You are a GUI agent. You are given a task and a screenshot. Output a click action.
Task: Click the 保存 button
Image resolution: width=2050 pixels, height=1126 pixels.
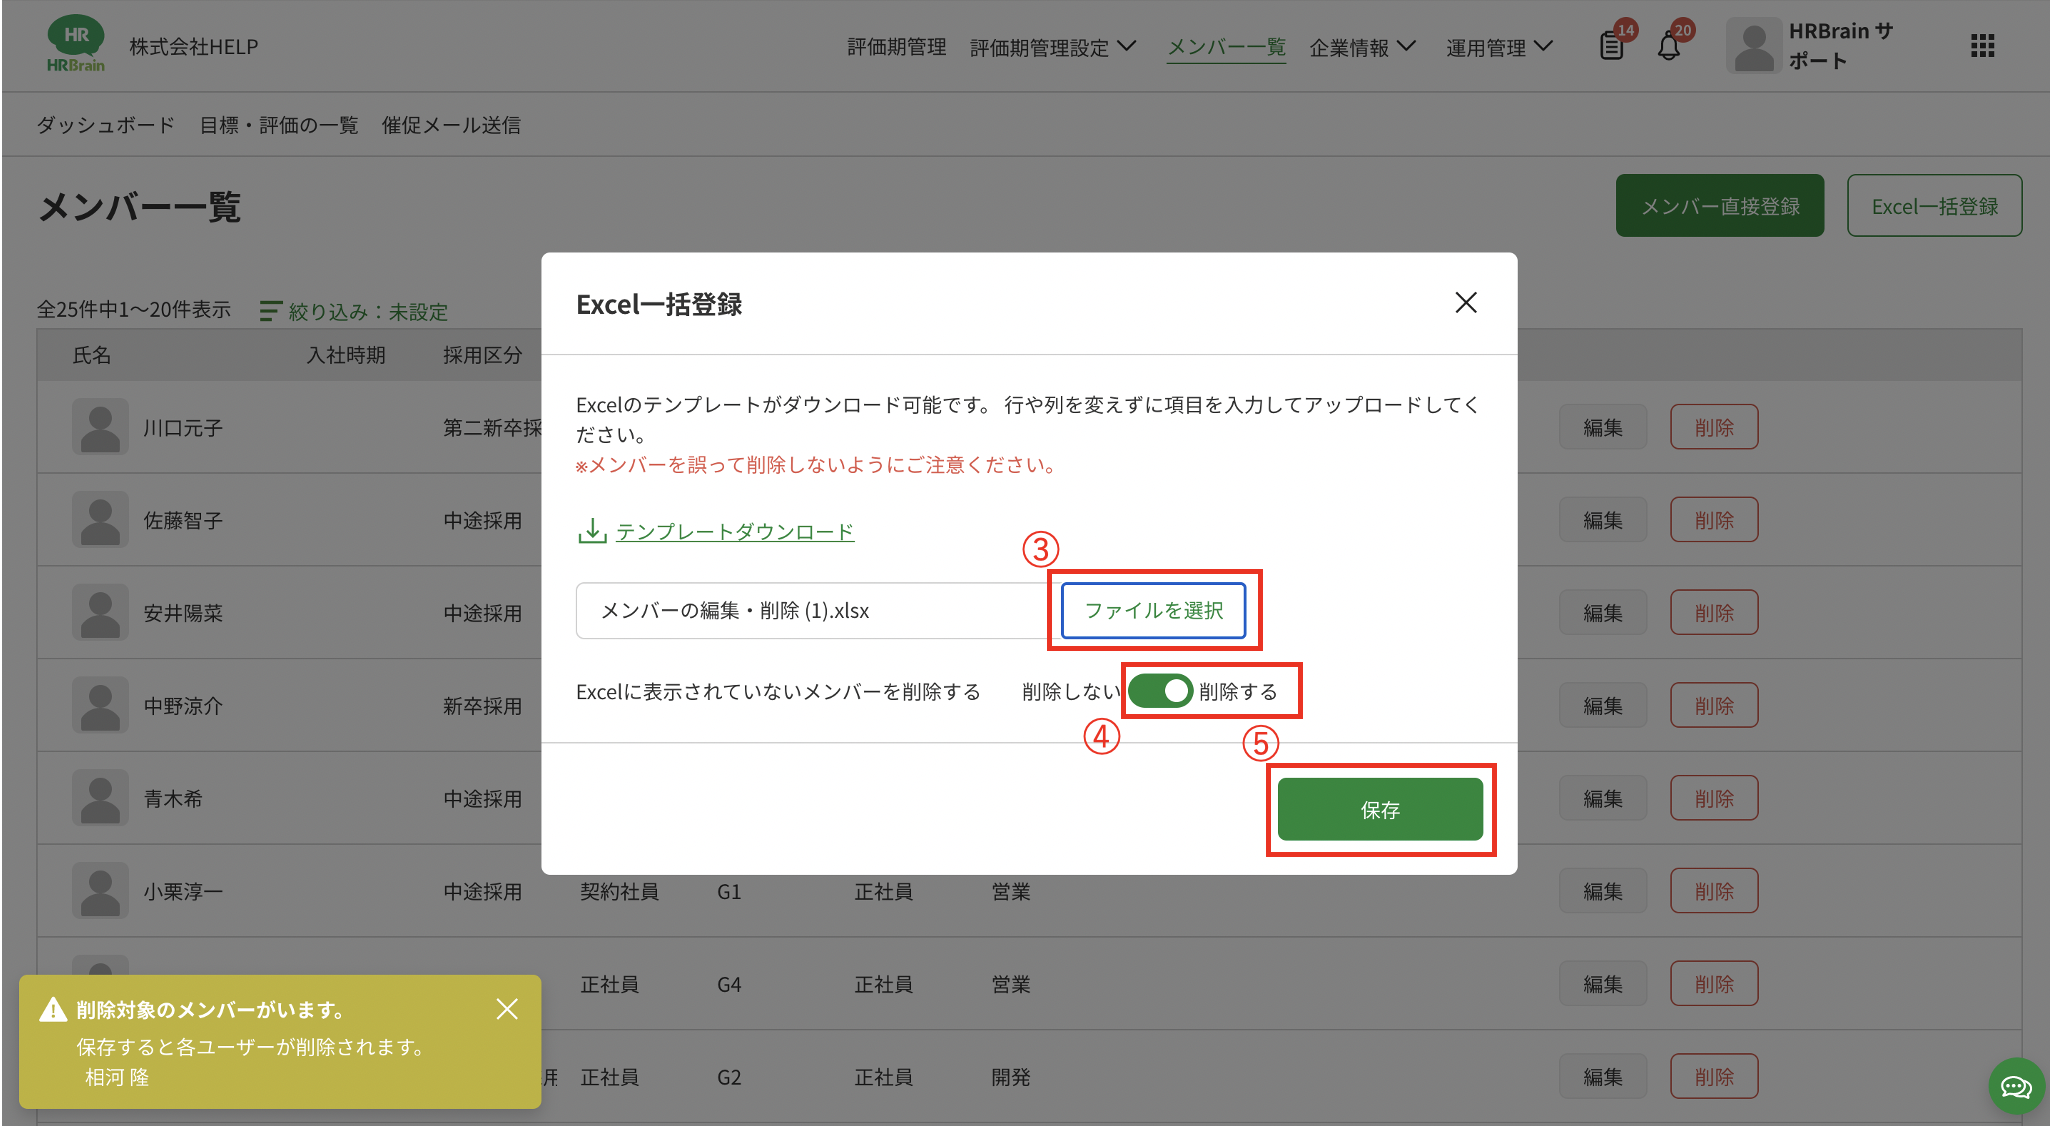click(1380, 810)
